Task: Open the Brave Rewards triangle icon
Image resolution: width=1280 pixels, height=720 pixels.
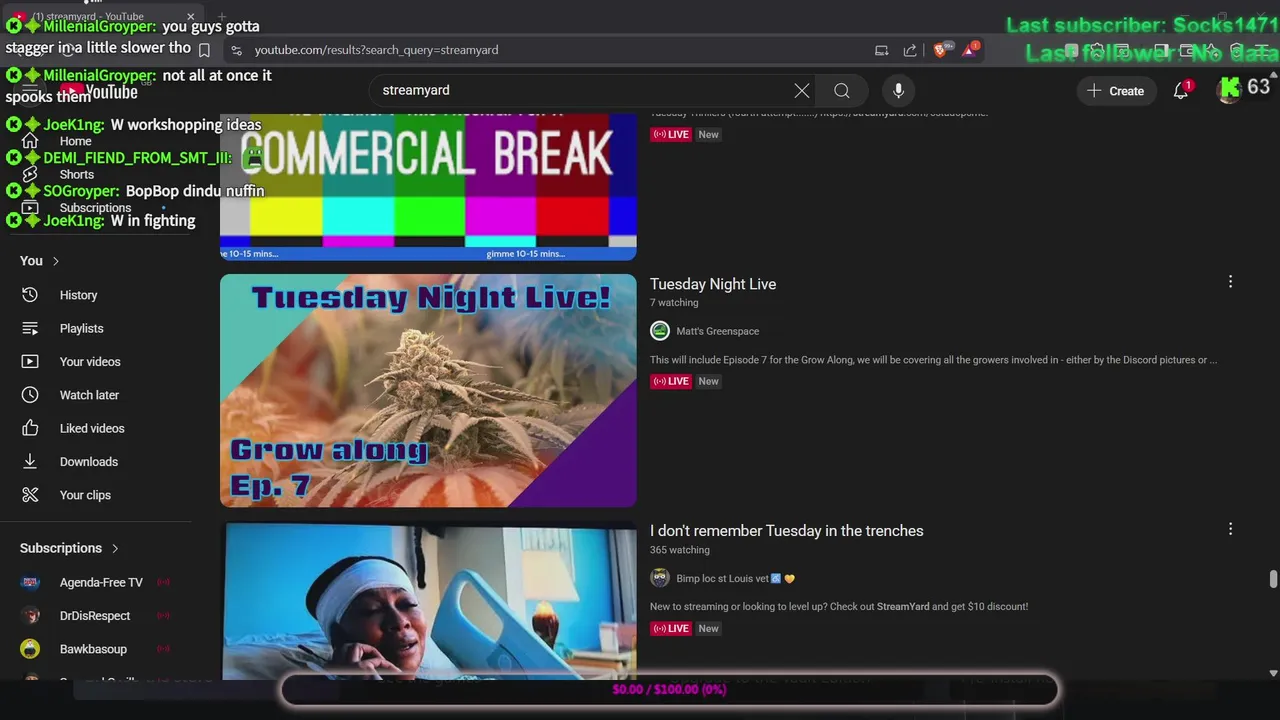Action: coord(970,50)
